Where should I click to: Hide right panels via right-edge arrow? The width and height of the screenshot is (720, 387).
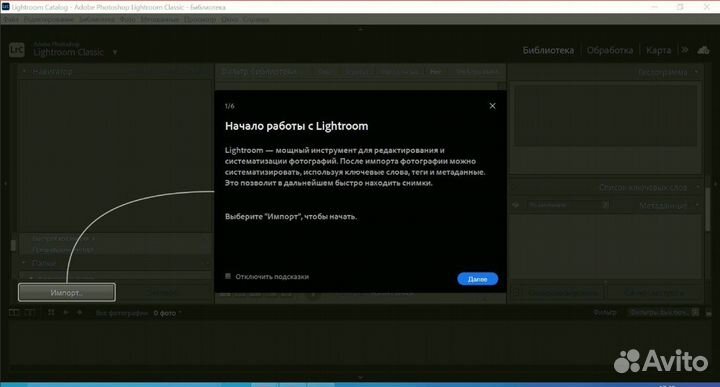click(715, 184)
